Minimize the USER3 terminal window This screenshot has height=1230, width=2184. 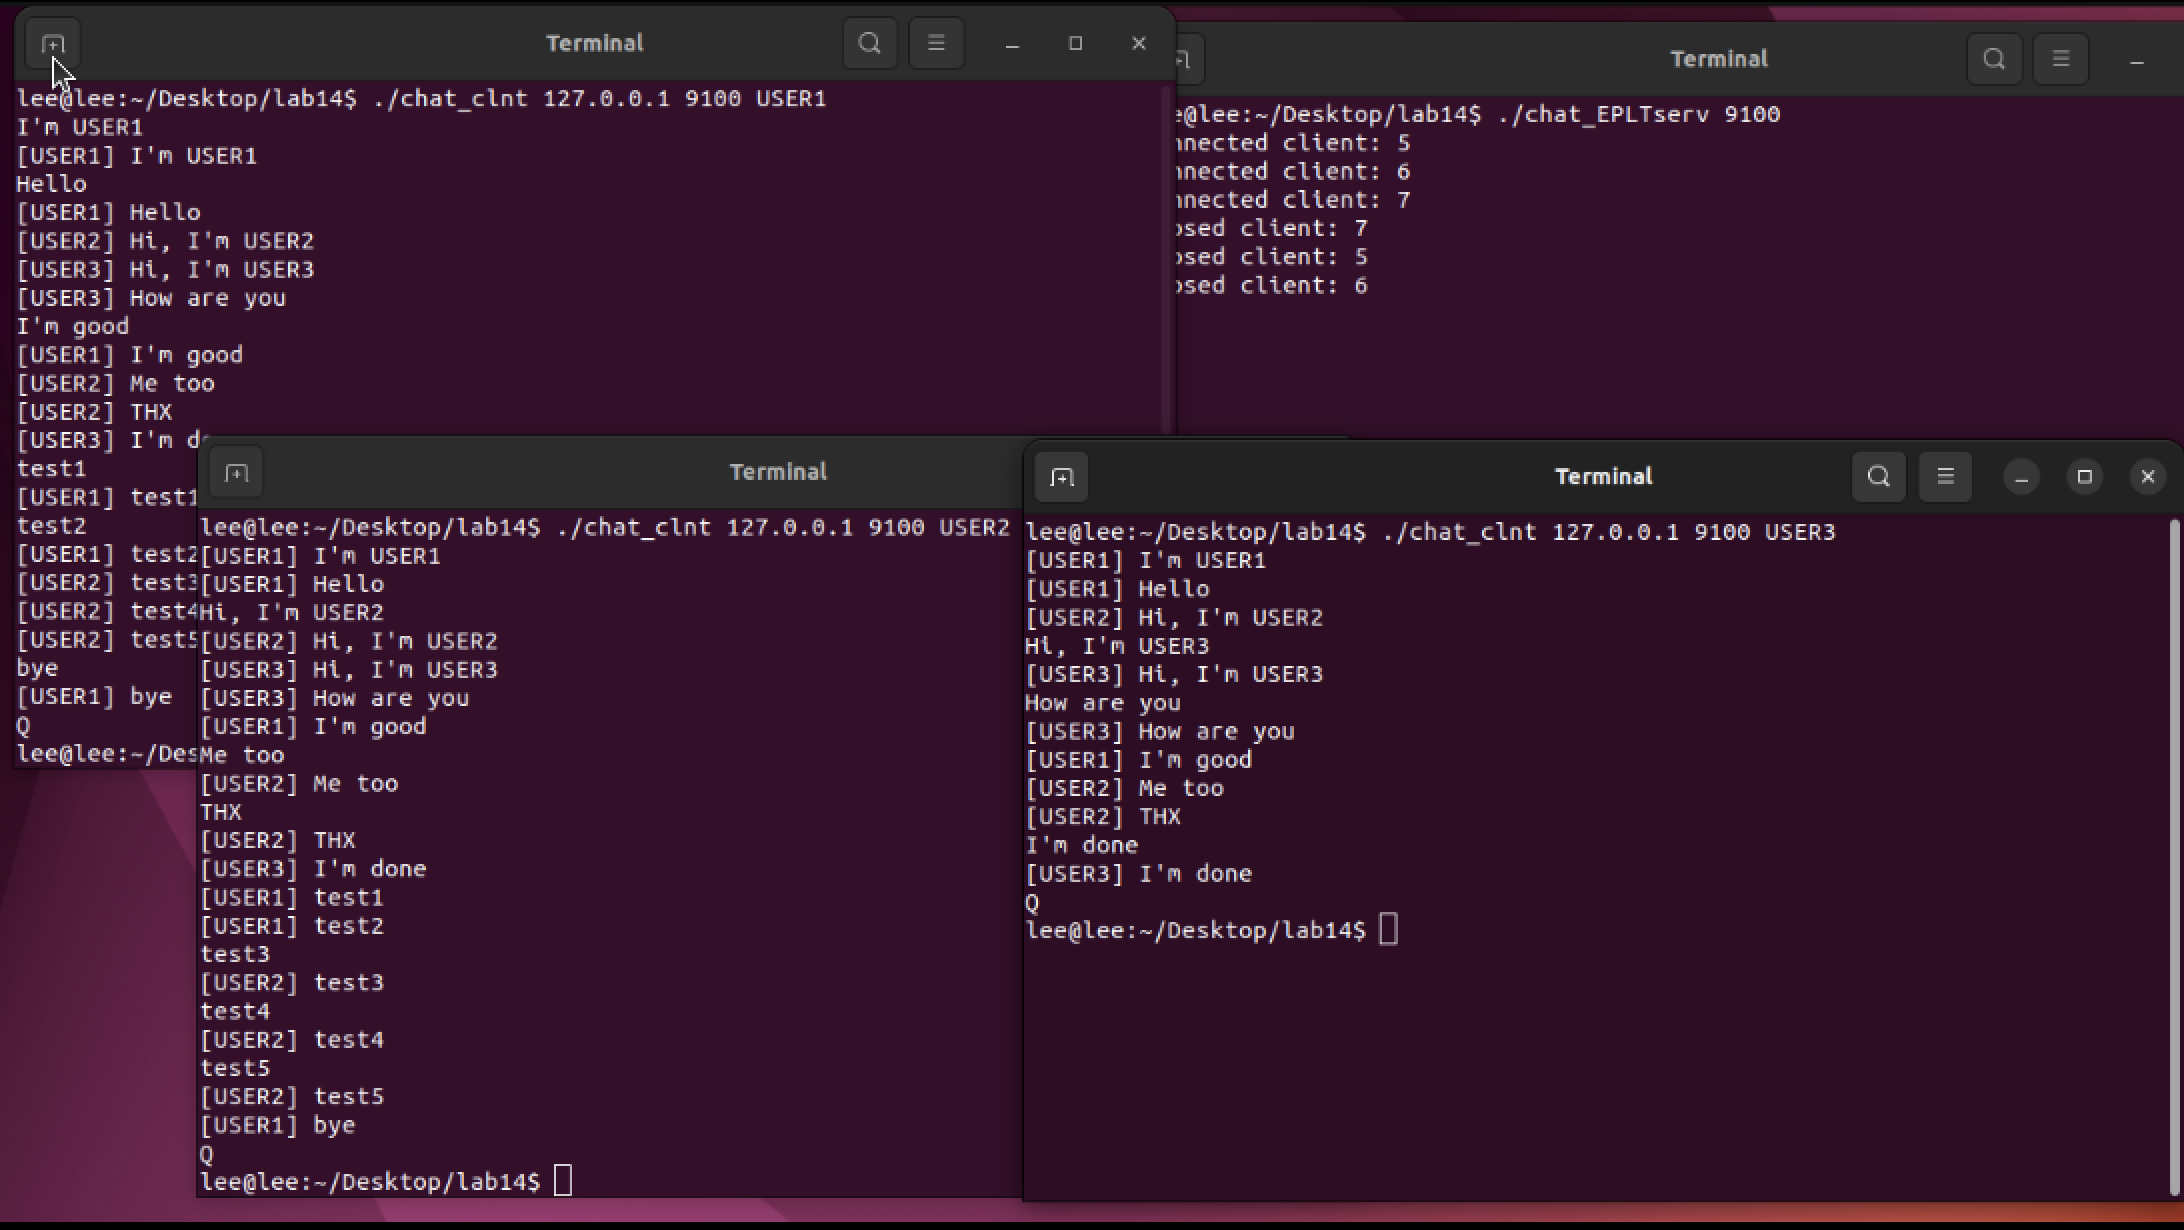point(2021,477)
